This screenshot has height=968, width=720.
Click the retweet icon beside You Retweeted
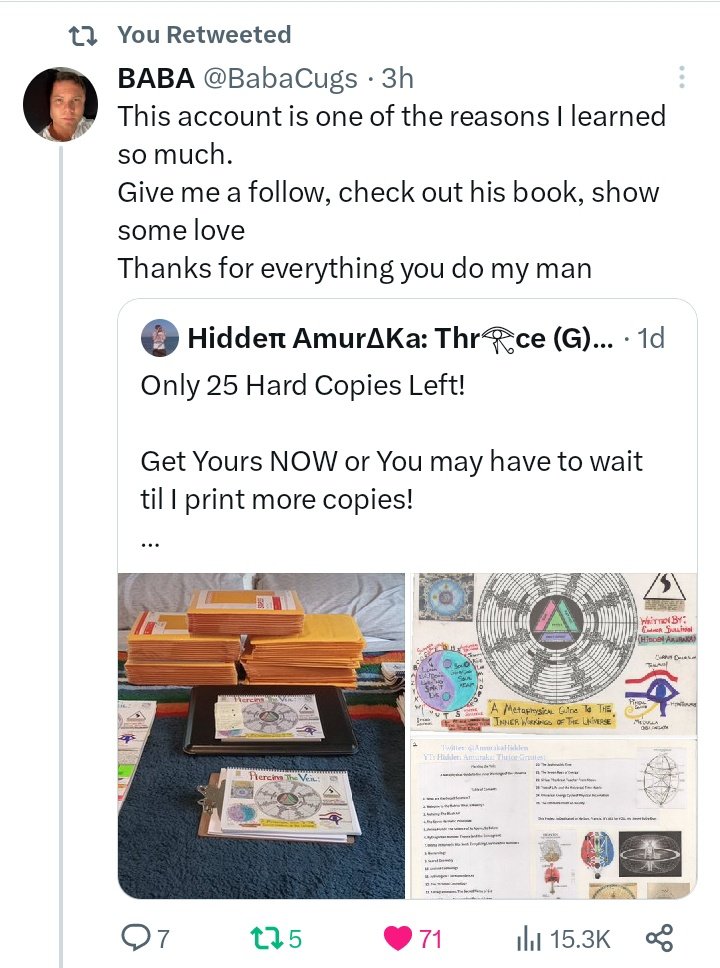tap(82, 36)
